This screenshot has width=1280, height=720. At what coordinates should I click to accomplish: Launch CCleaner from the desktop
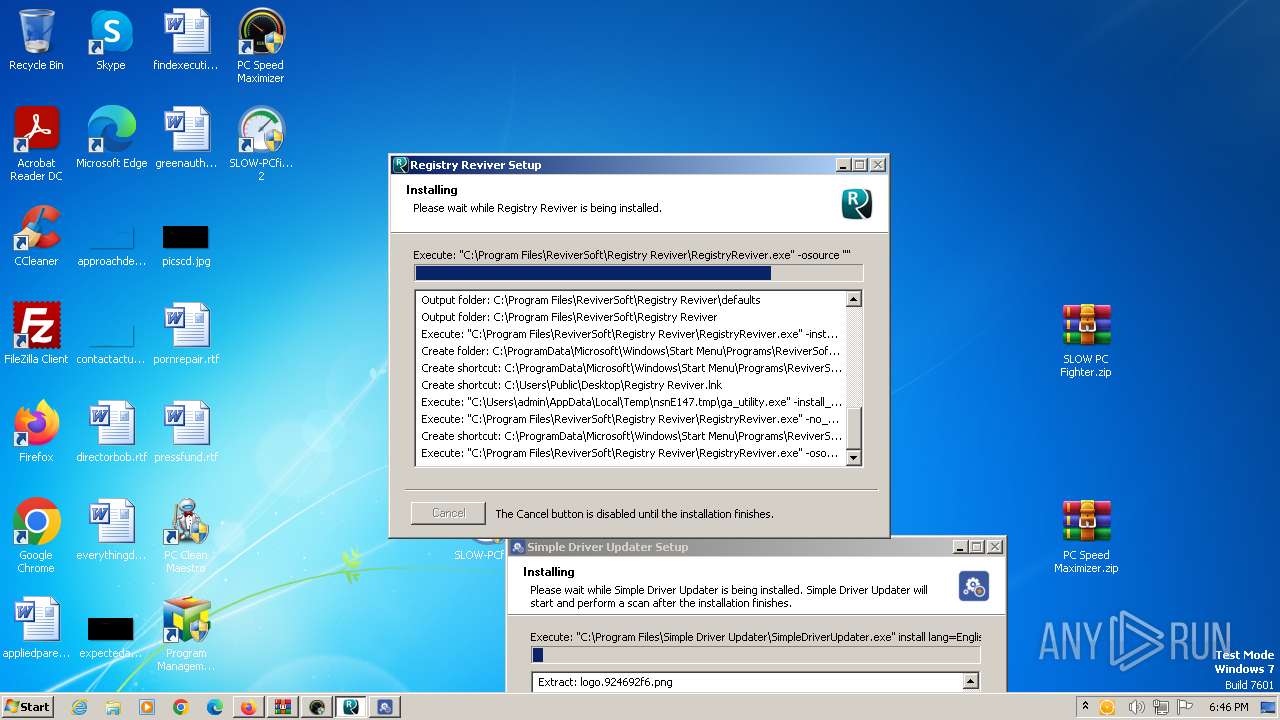[36, 236]
